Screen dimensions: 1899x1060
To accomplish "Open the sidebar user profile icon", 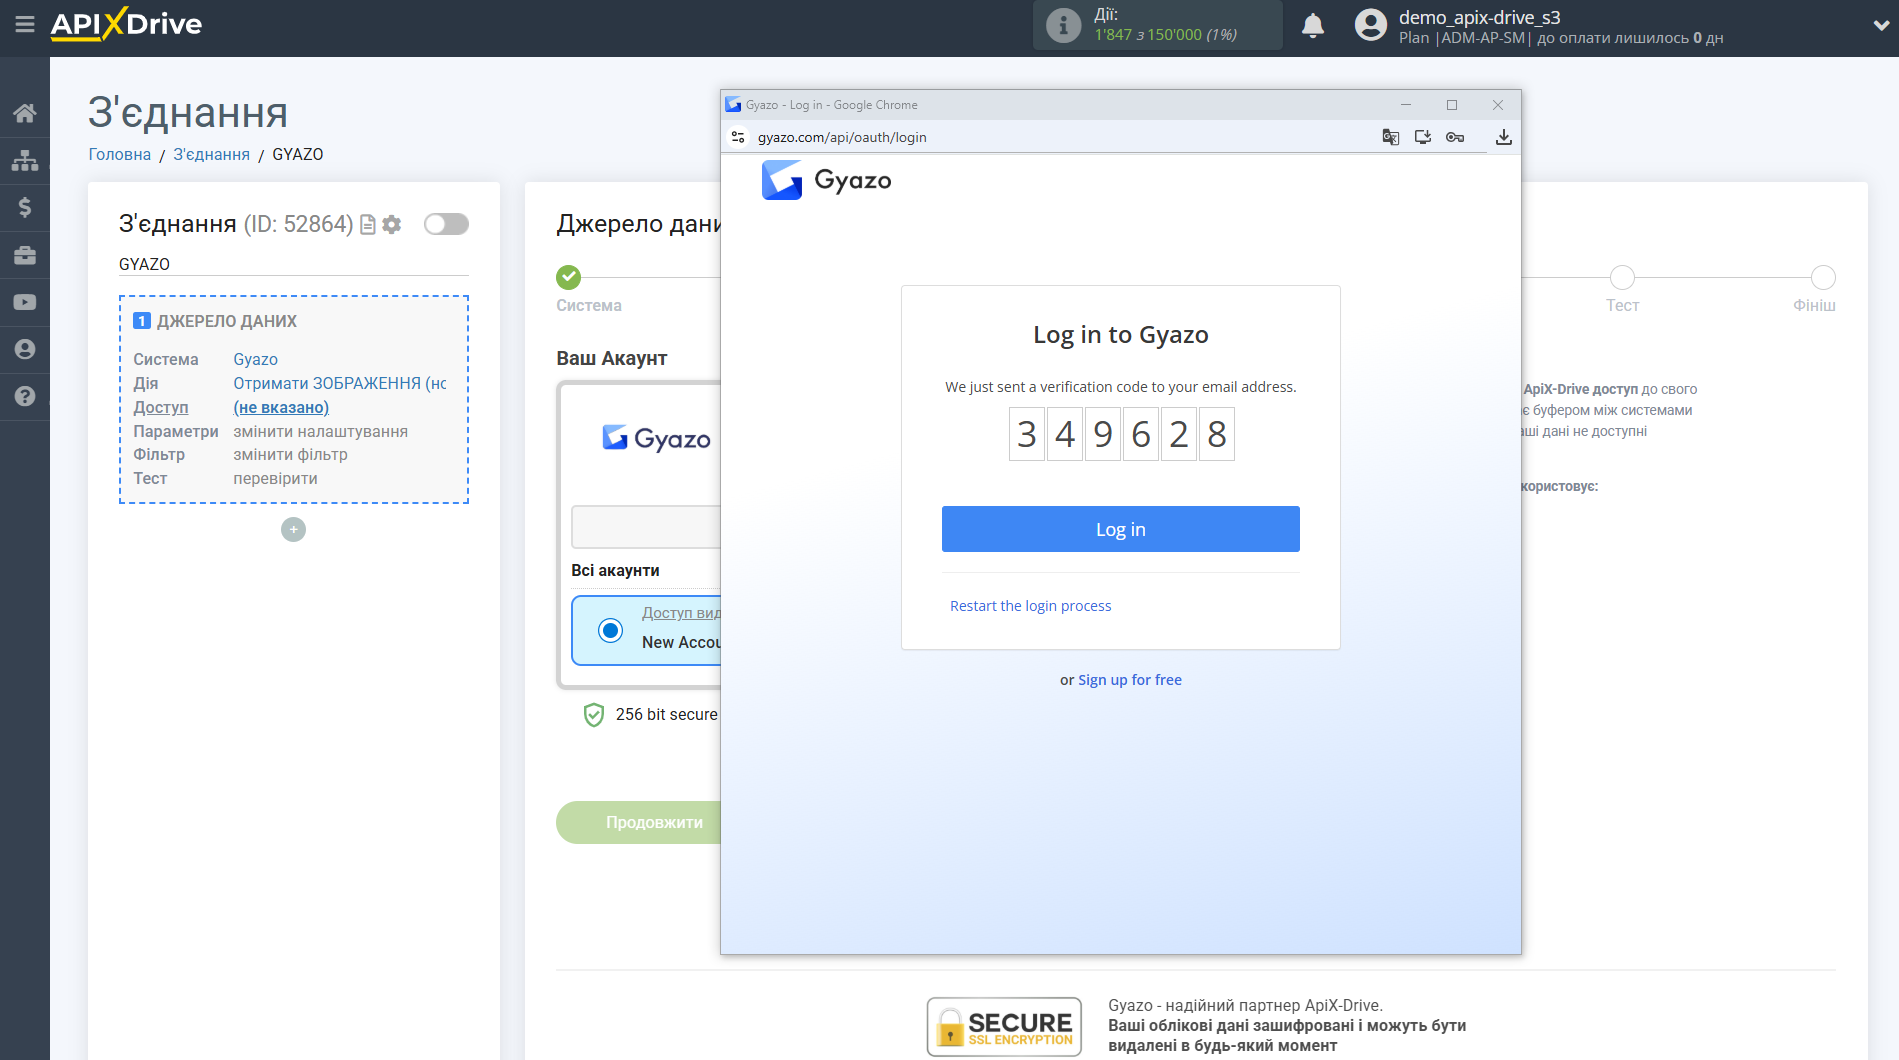I will pos(25,348).
